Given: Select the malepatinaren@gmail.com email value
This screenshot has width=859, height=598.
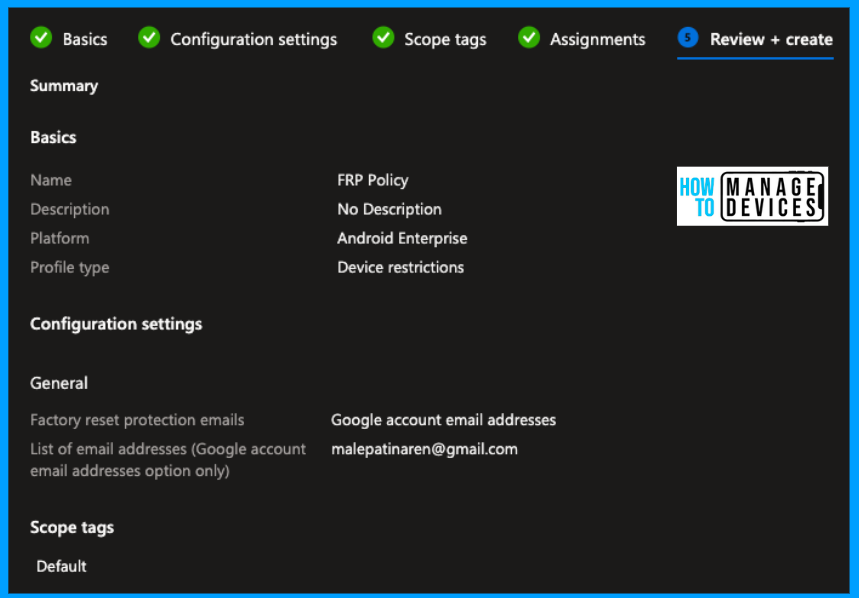Looking at the screenshot, I should click(425, 449).
